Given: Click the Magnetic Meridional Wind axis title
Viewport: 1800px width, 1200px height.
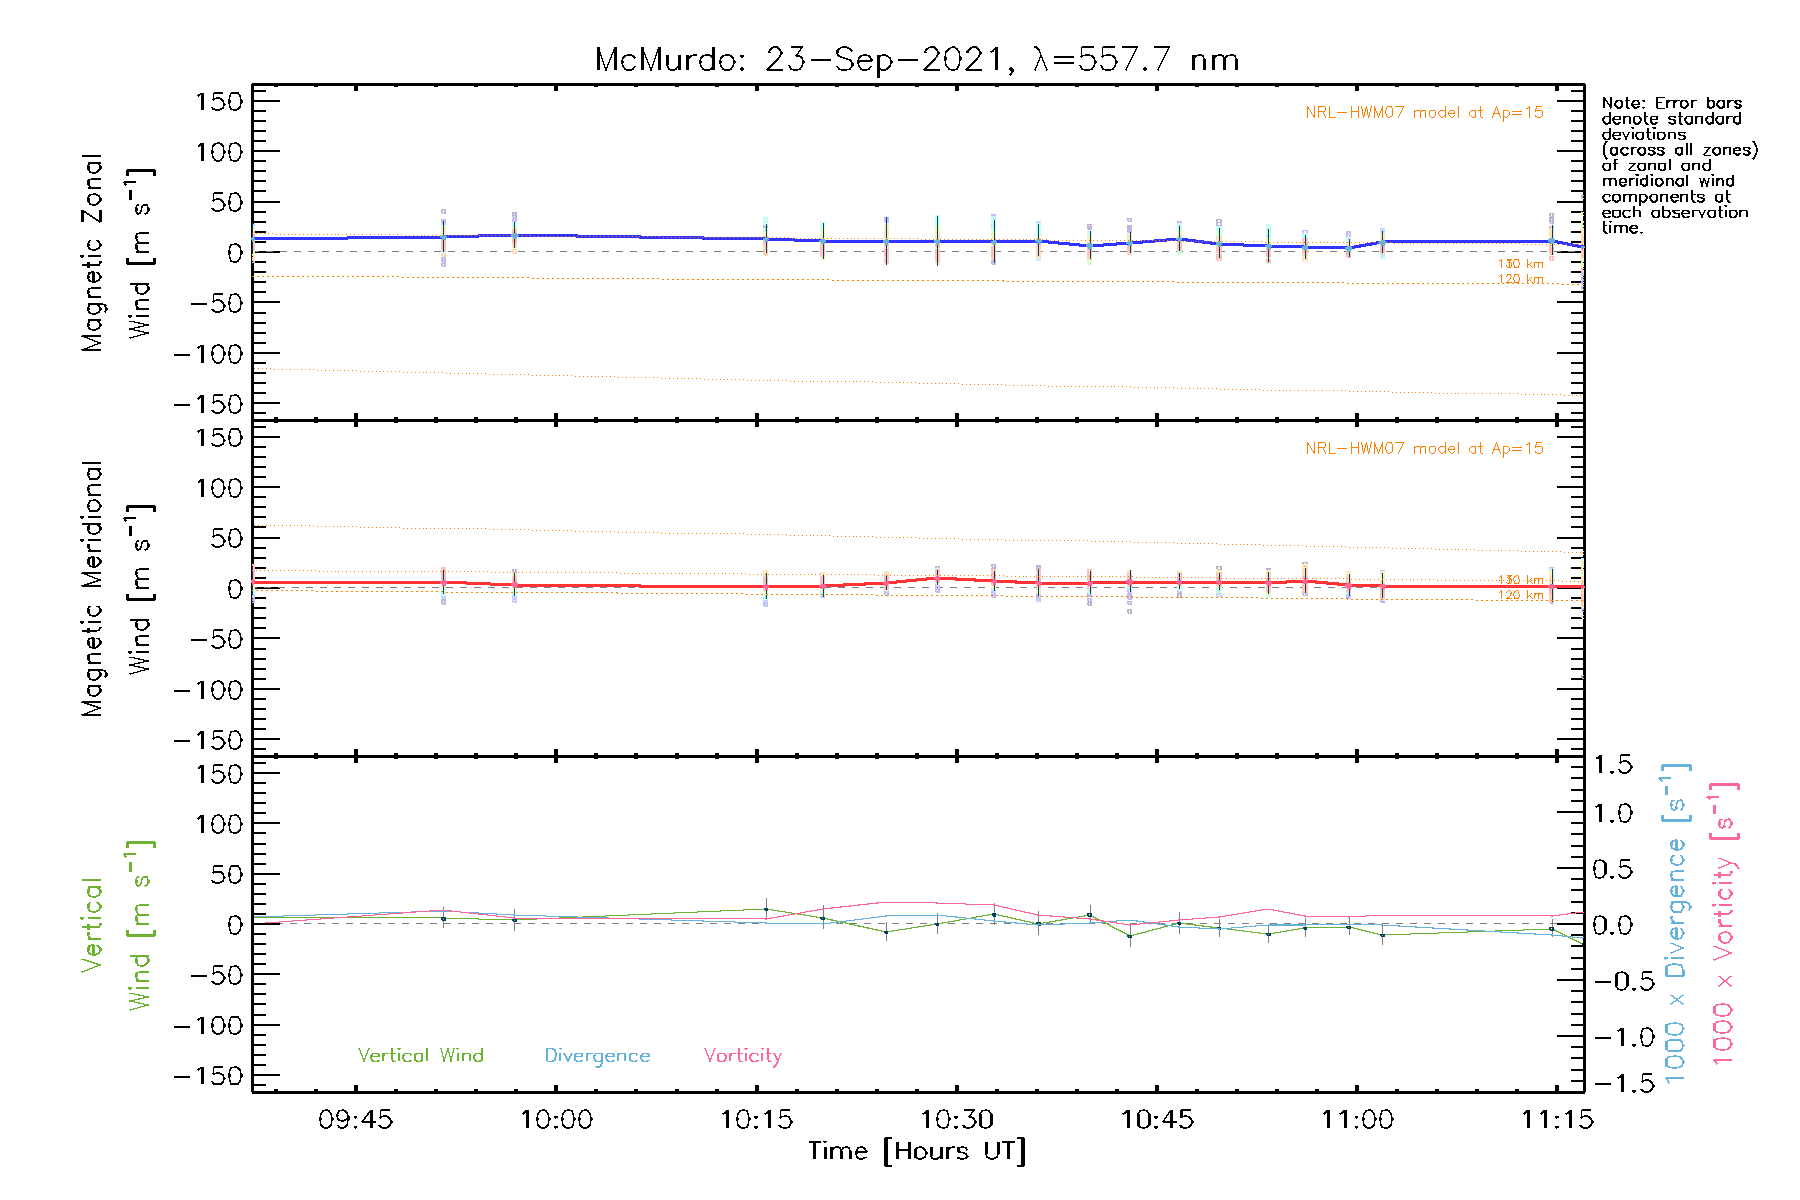Looking at the screenshot, I should 115,589.
